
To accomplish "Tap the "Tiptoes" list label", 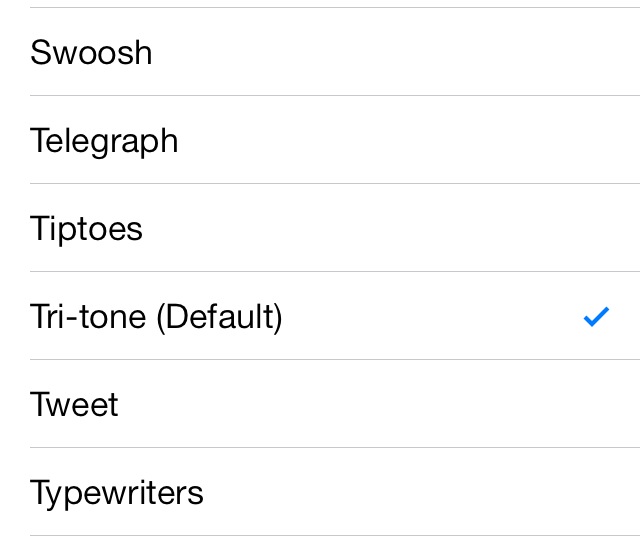I will pos(86,229).
